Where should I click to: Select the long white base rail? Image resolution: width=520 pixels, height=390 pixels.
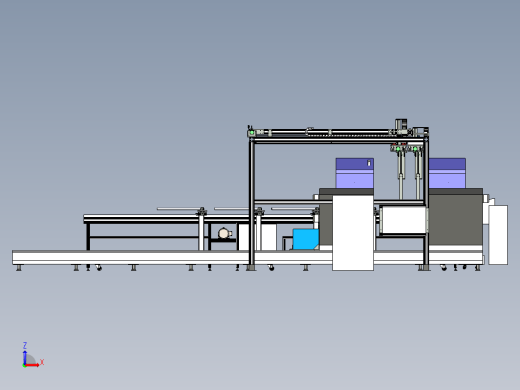[x=167, y=258]
